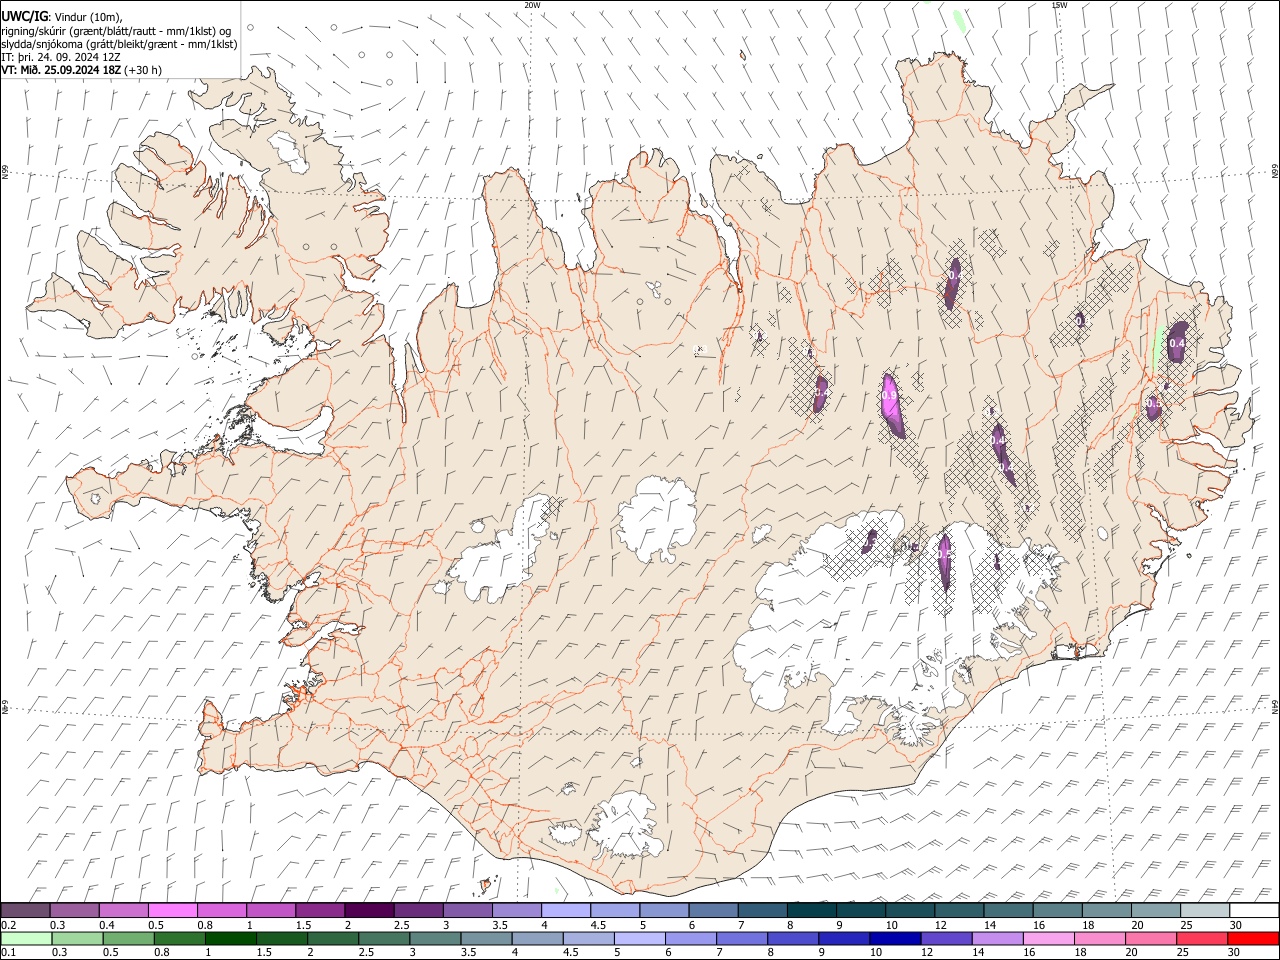1280x960 pixels.
Task: Click the '0.2' label on the snow scale
Action: pos(9,925)
